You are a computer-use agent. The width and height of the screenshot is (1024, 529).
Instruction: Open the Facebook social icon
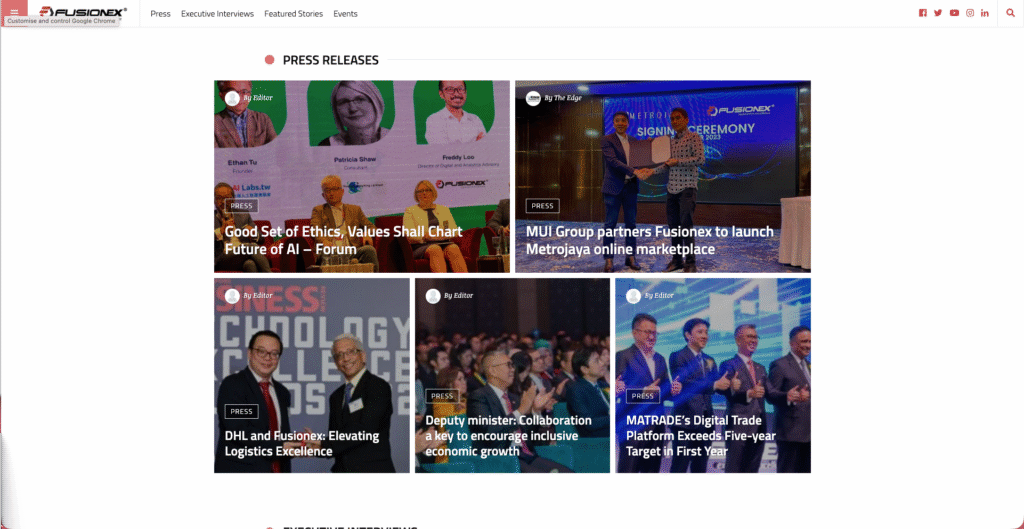pos(923,13)
